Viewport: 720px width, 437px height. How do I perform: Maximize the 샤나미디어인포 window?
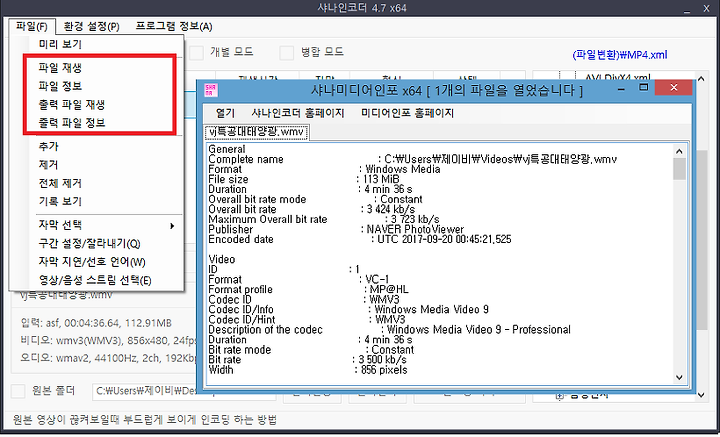(x=643, y=87)
